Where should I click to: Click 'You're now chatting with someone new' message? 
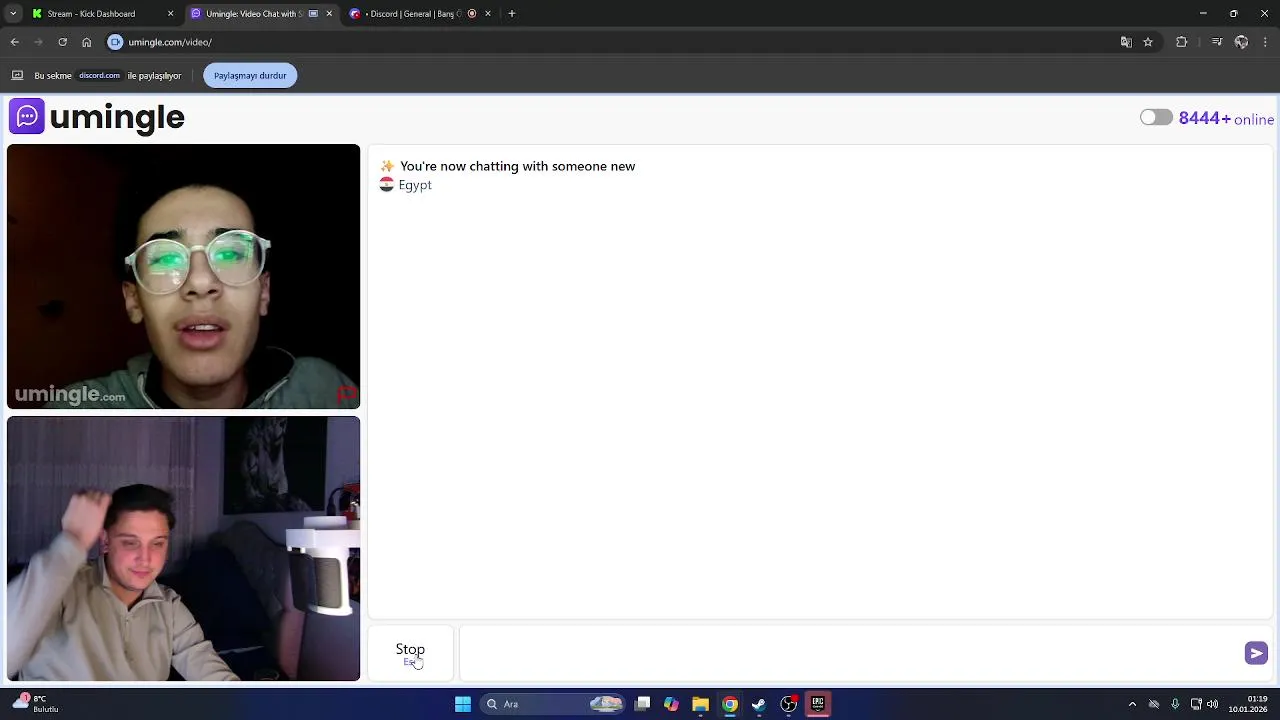coord(517,166)
